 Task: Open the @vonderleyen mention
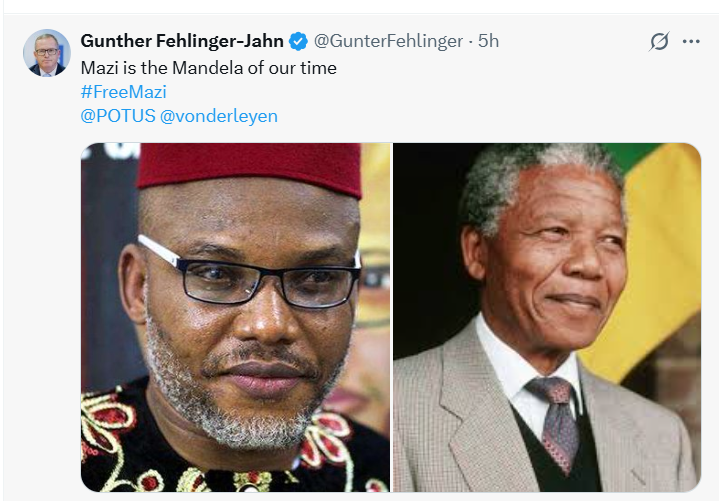(219, 116)
